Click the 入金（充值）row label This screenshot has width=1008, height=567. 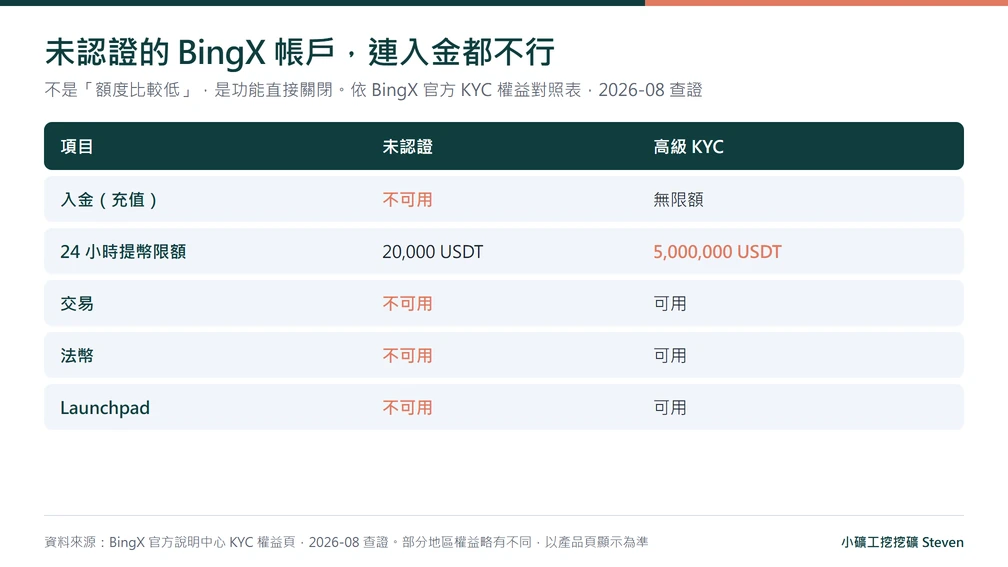(109, 199)
